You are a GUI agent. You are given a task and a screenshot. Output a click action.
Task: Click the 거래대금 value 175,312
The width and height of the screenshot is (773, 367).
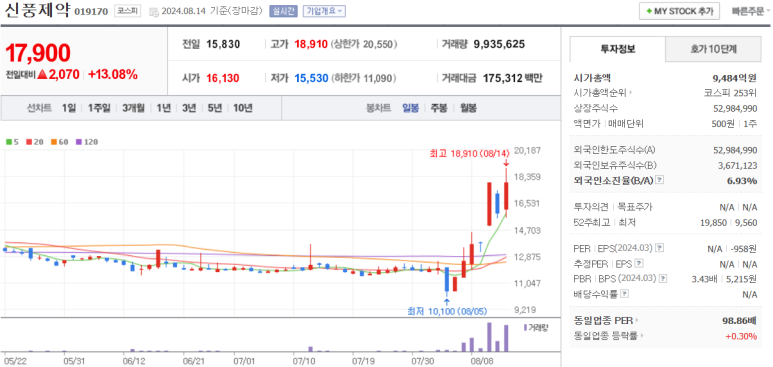(502, 78)
